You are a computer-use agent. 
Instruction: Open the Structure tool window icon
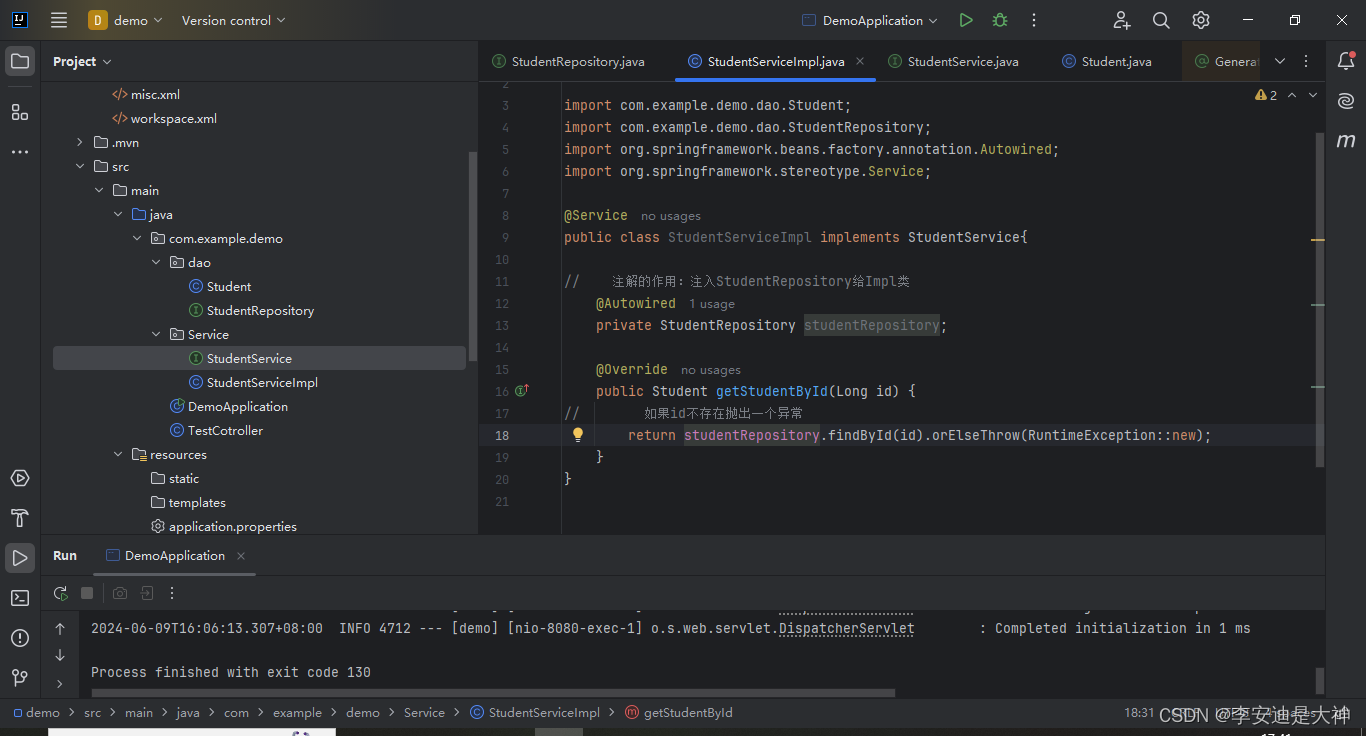pos(20,112)
